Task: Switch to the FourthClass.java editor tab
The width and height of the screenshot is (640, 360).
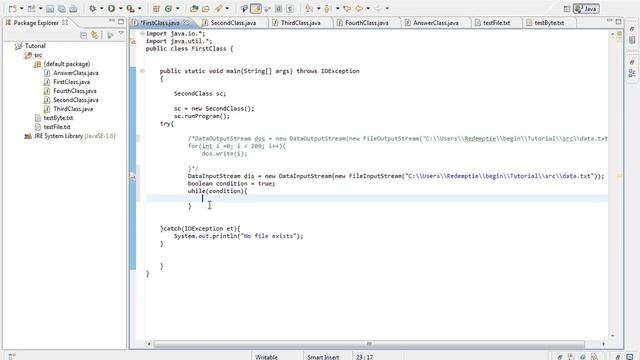Action: coord(367,23)
